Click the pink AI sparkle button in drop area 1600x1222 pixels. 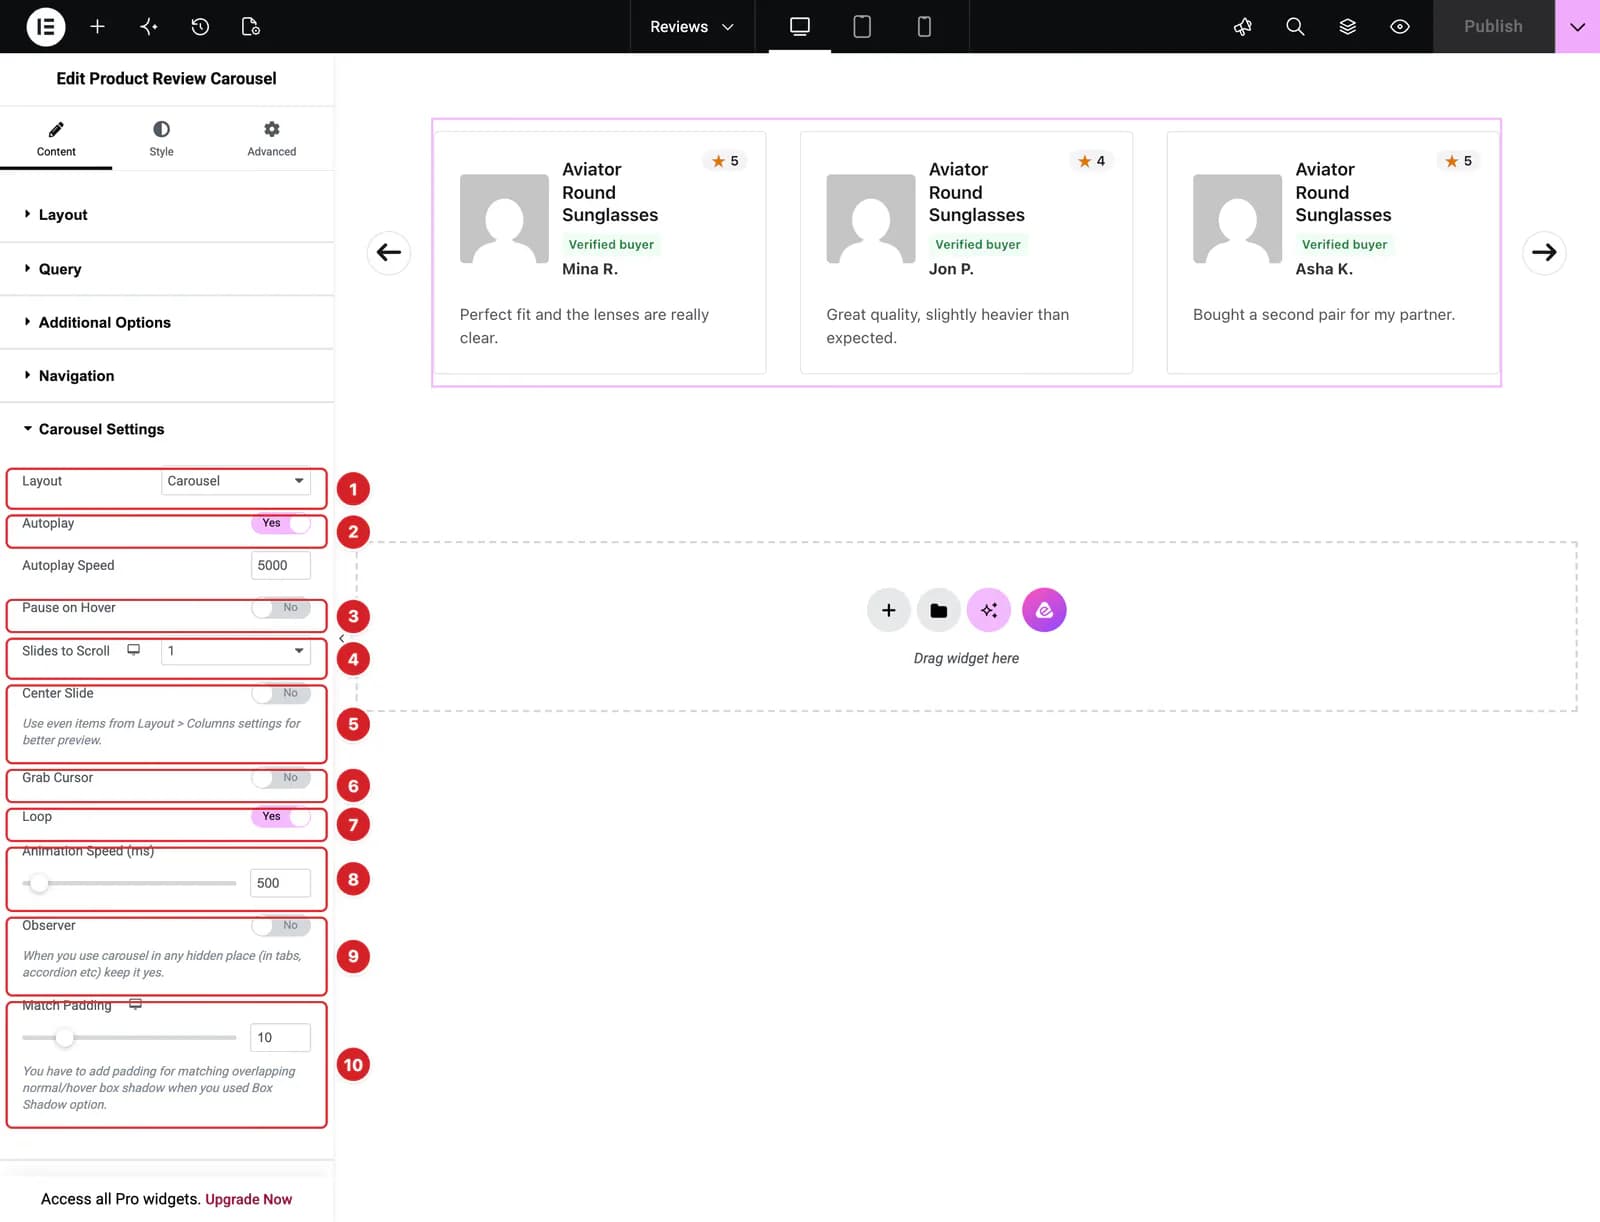[989, 610]
